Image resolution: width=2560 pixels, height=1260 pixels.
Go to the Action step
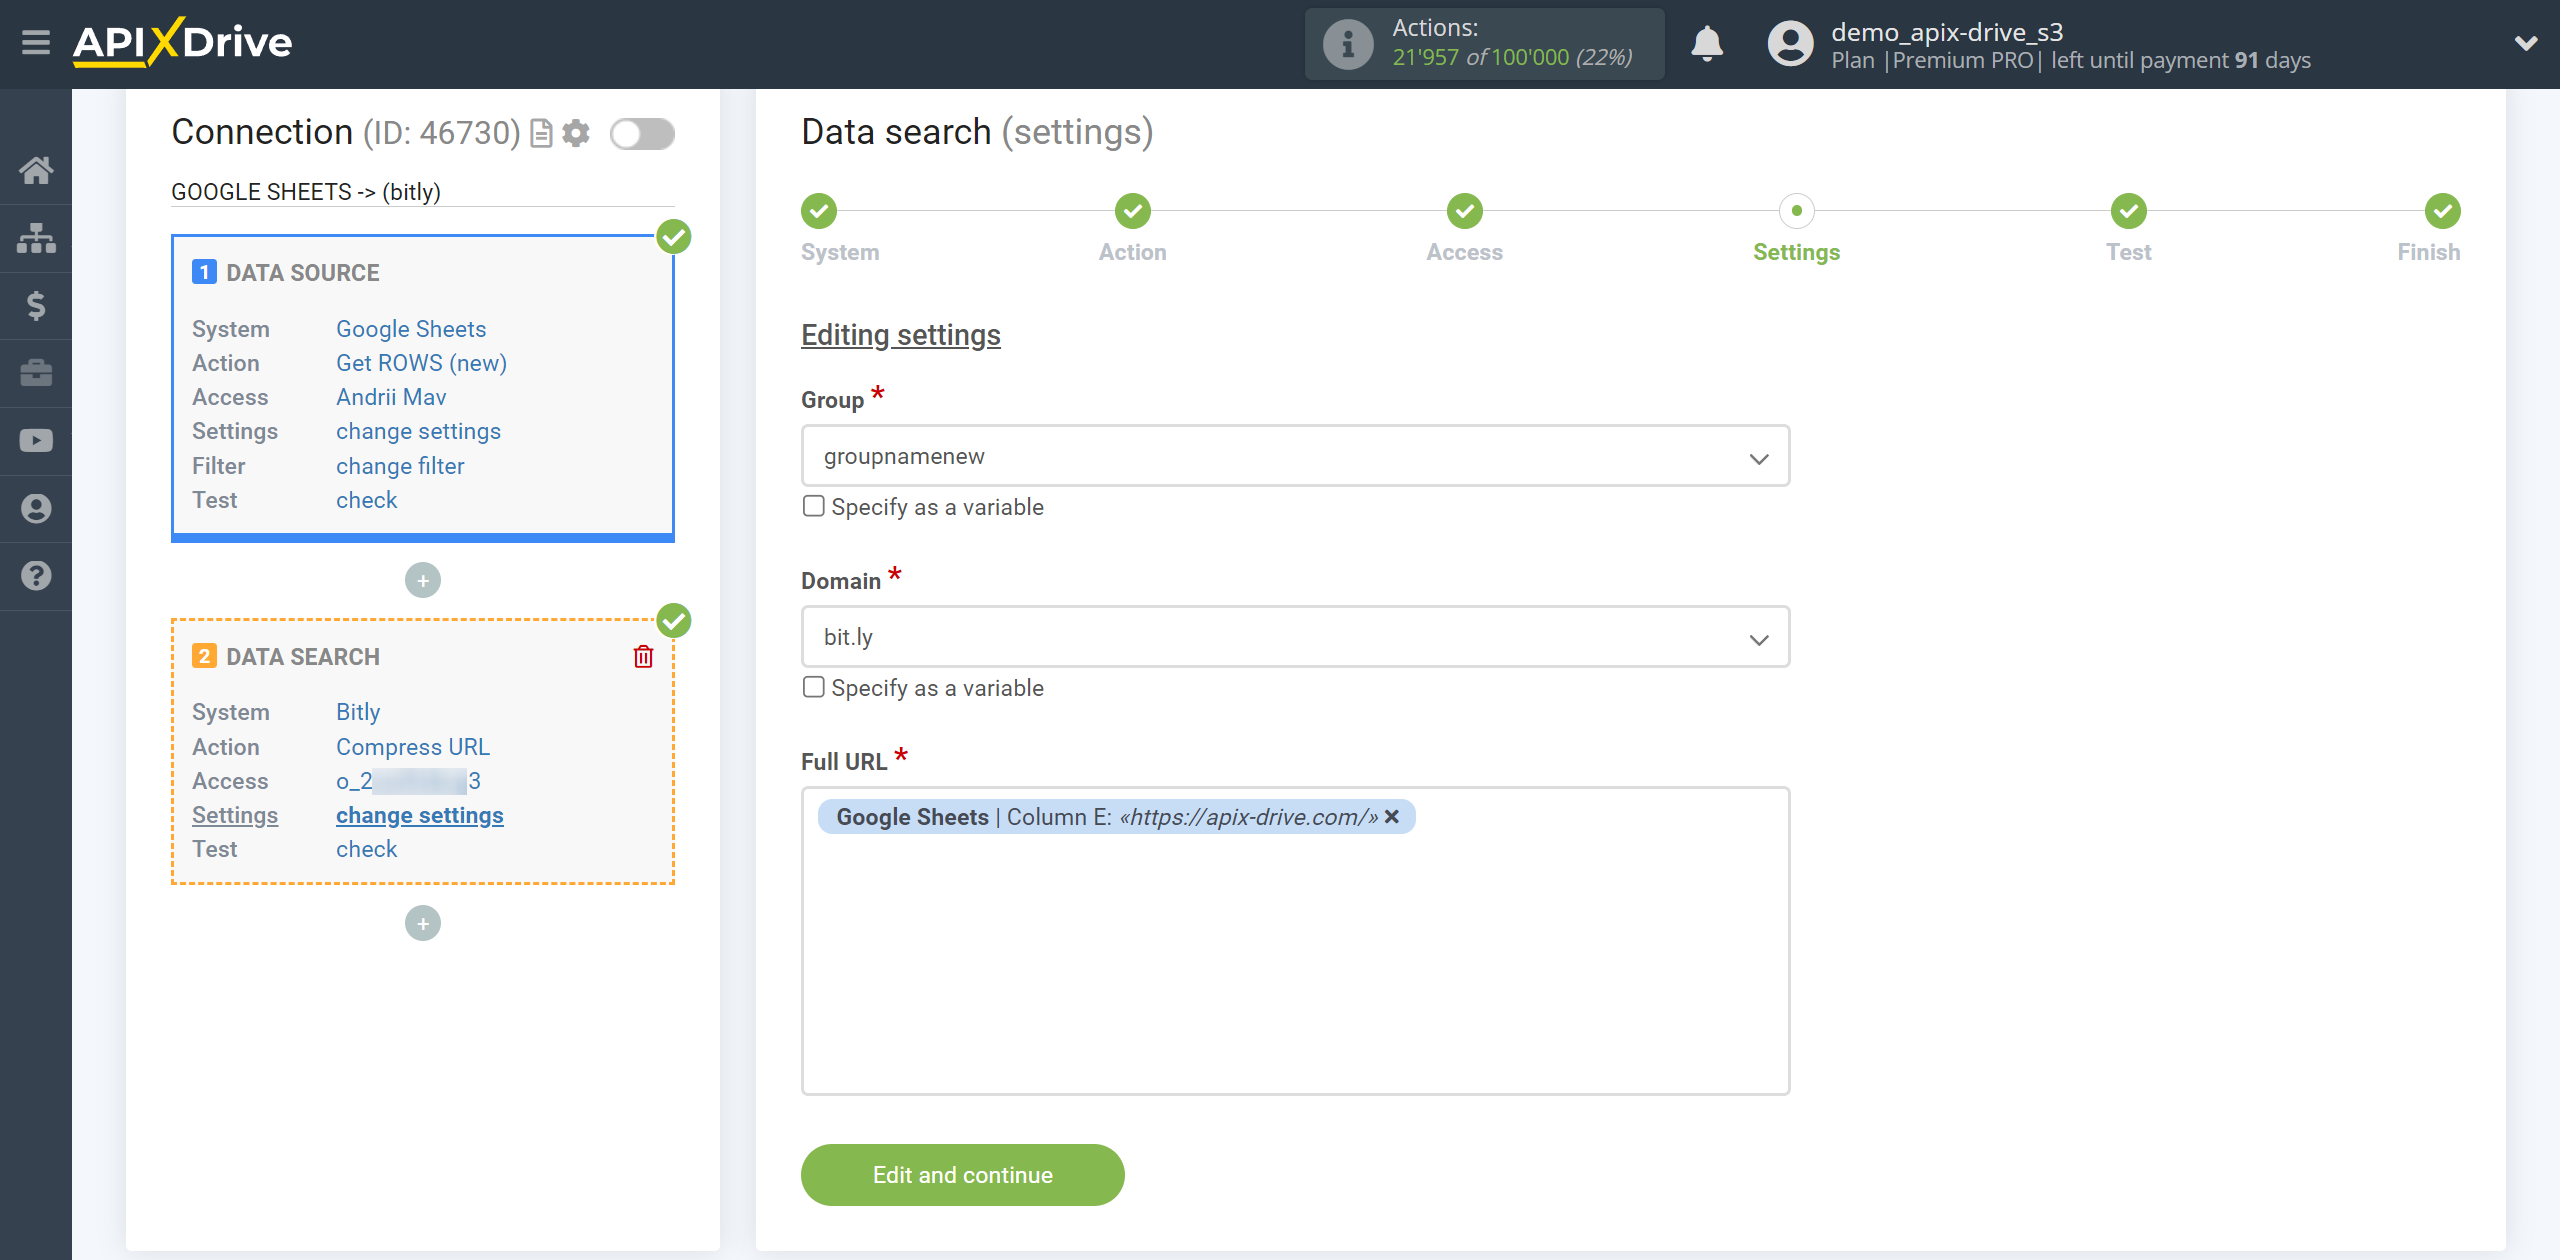point(1133,211)
